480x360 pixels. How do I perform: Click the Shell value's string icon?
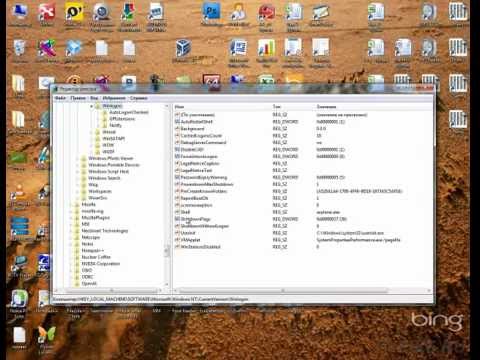click(177, 212)
